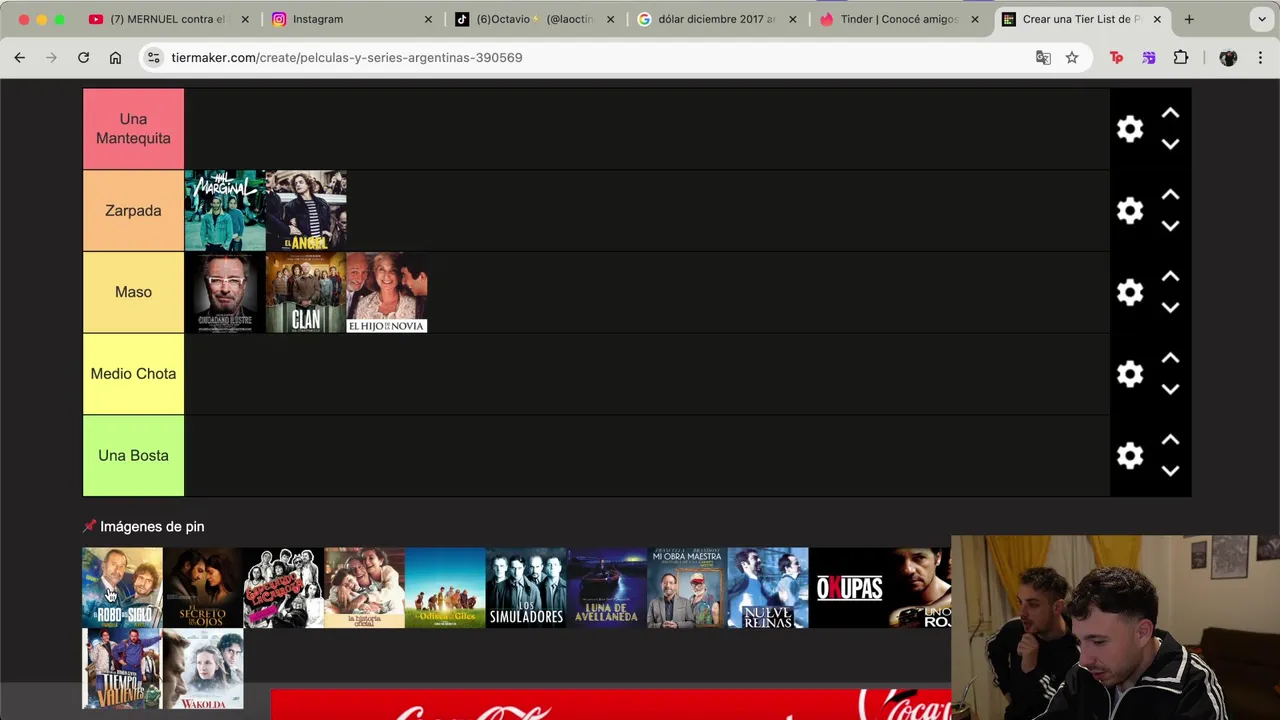The image size is (1280, 720).
Task: Go back to previous page
Action: (x=20, y=58)
